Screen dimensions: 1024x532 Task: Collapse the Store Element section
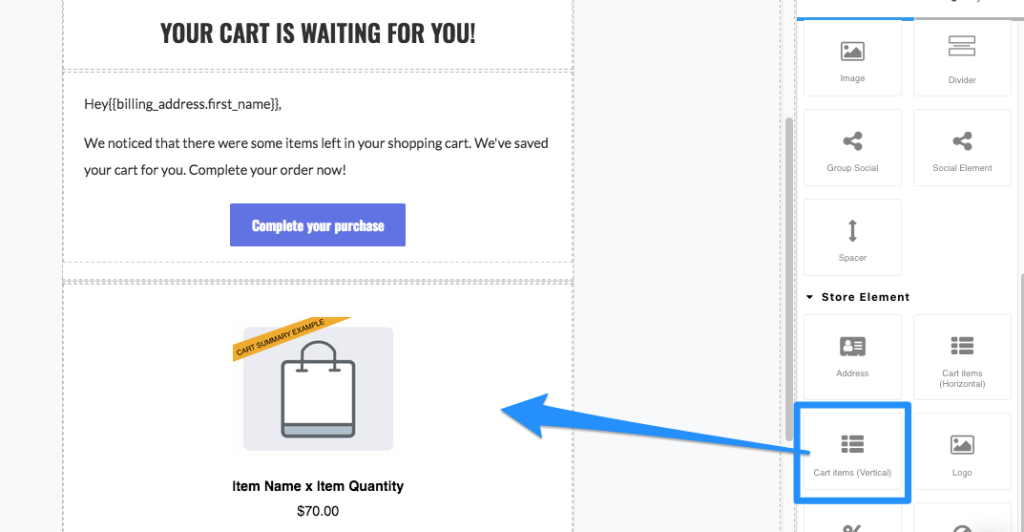point(810,297)
